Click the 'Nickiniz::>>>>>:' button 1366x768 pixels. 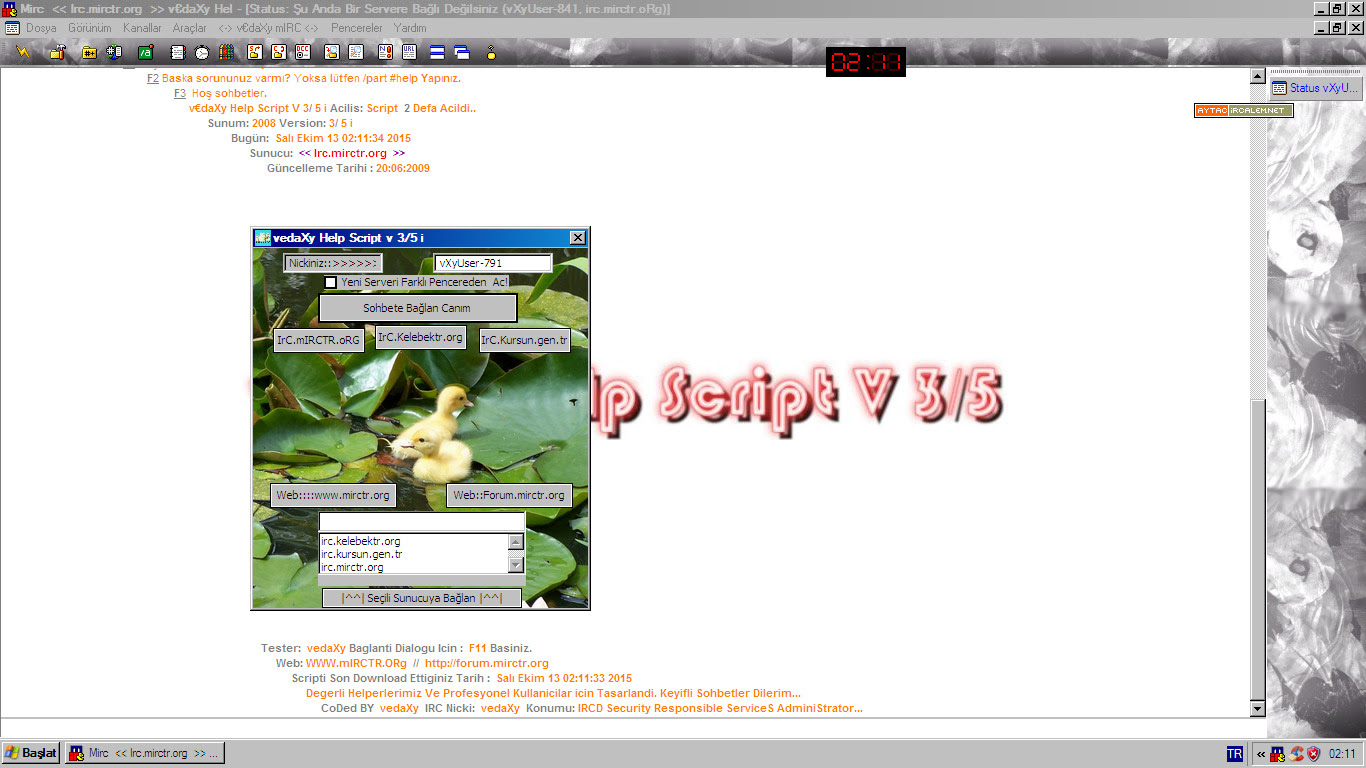[333, 263]
